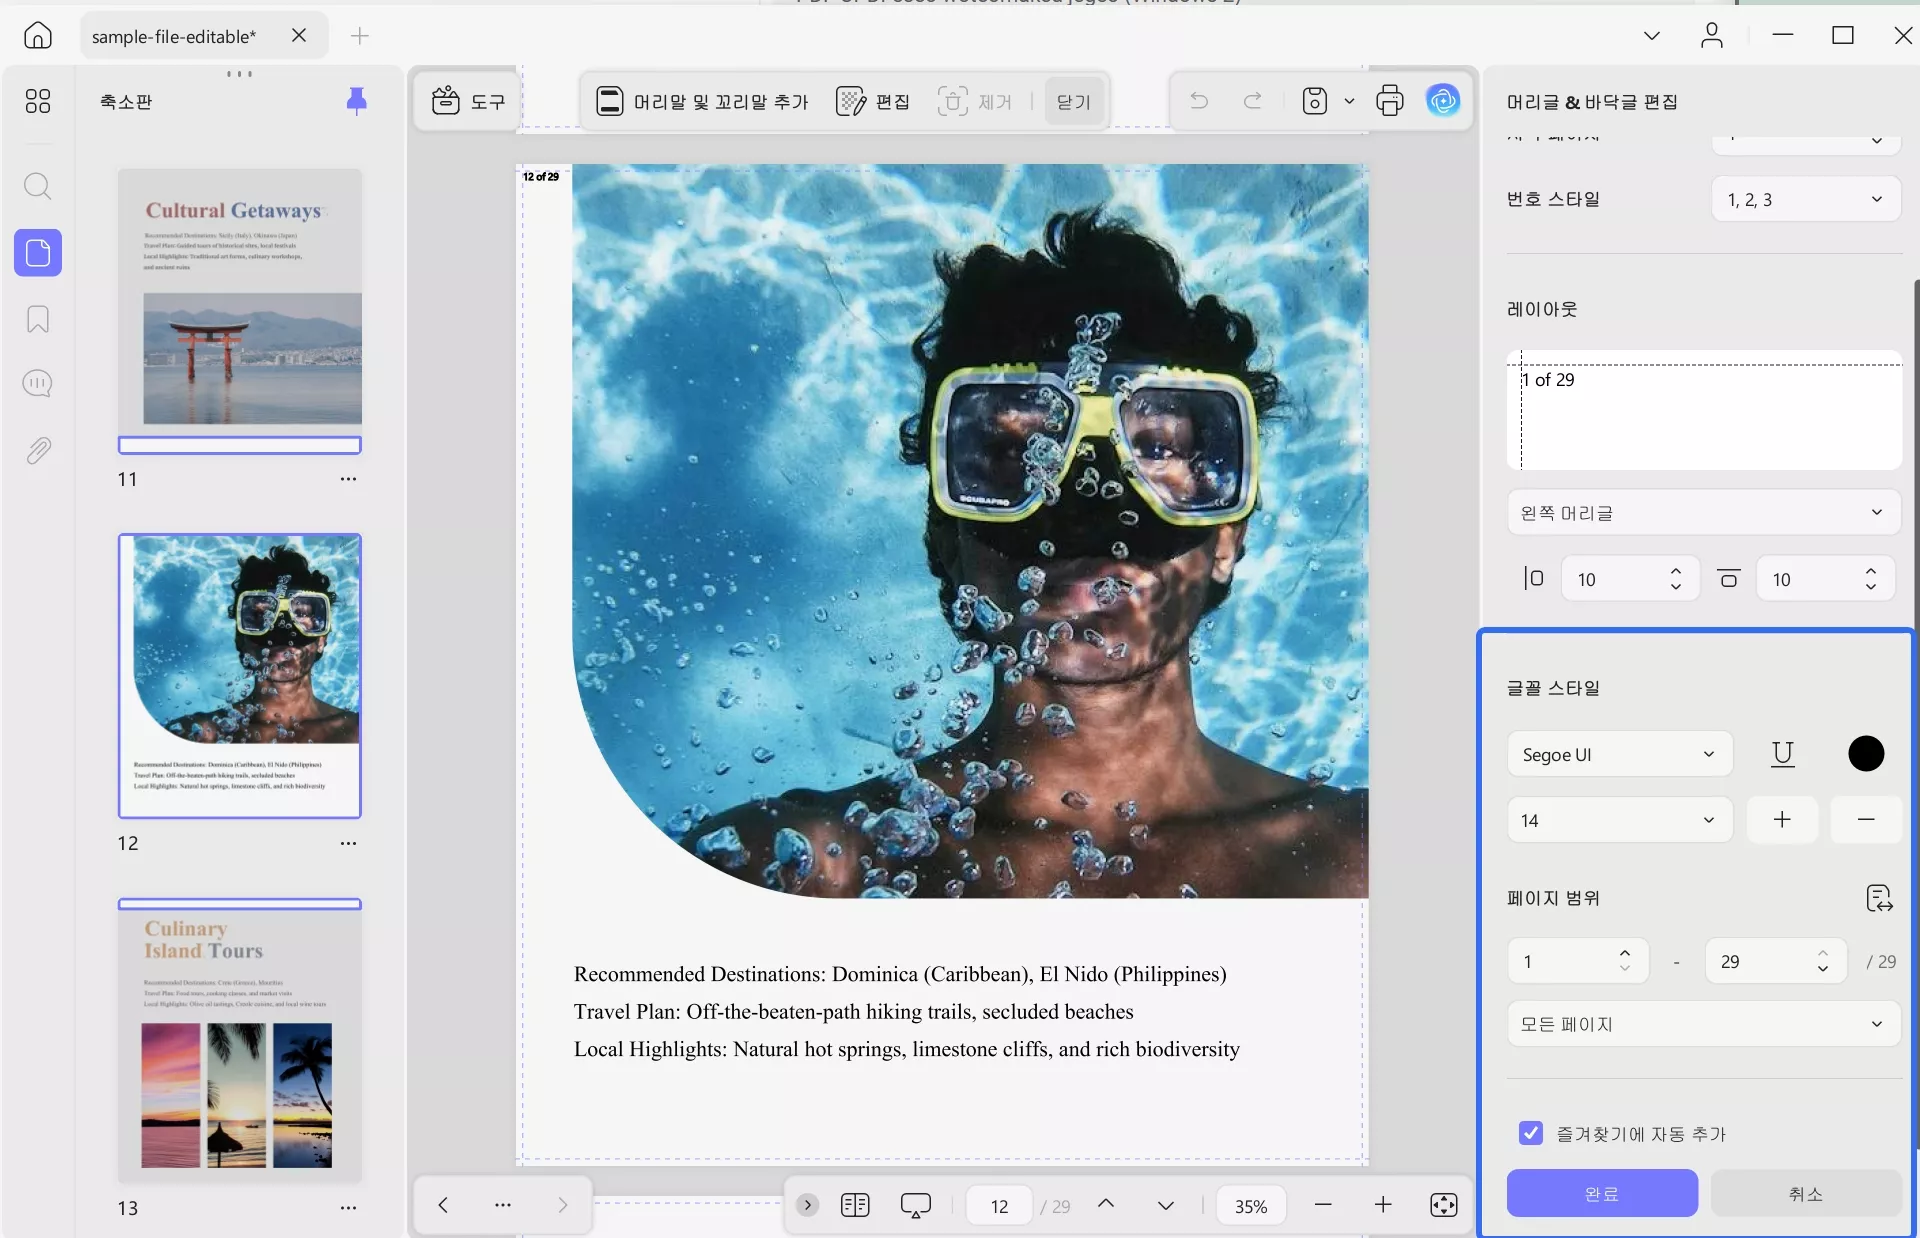Open the comments panel icon

pos(37,384)
